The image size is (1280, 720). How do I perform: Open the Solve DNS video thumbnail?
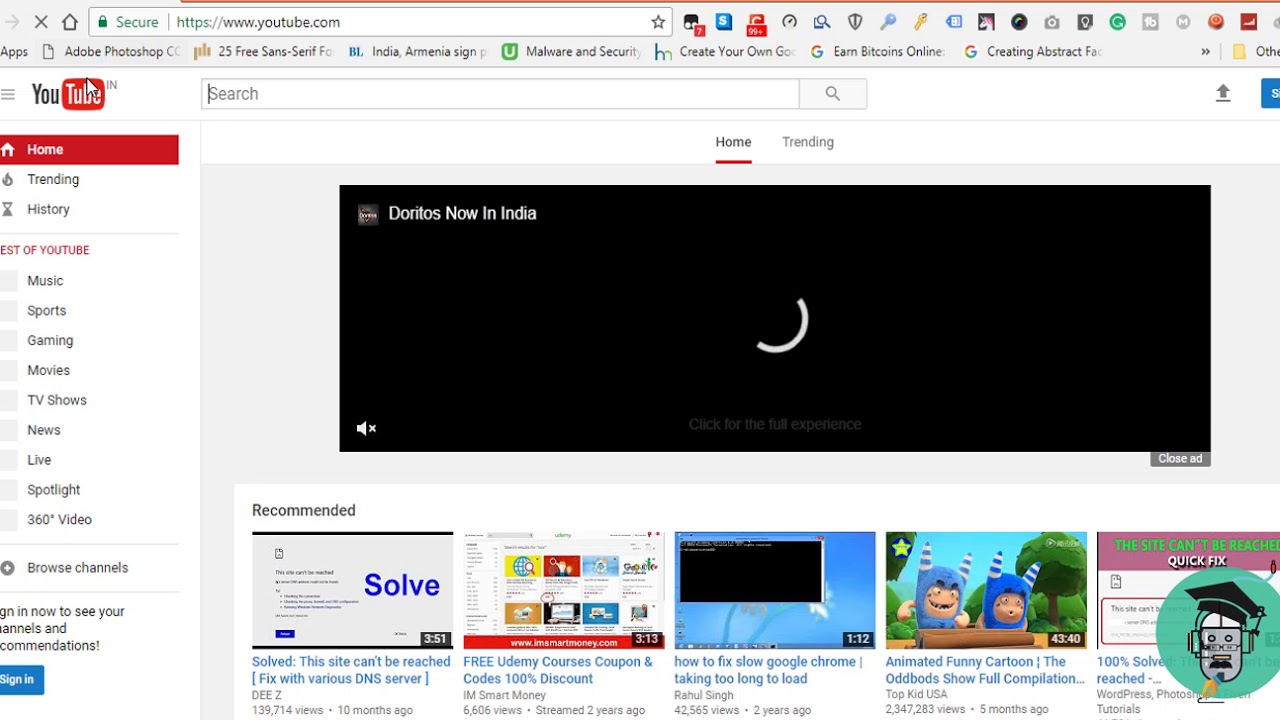coord(352,590)
